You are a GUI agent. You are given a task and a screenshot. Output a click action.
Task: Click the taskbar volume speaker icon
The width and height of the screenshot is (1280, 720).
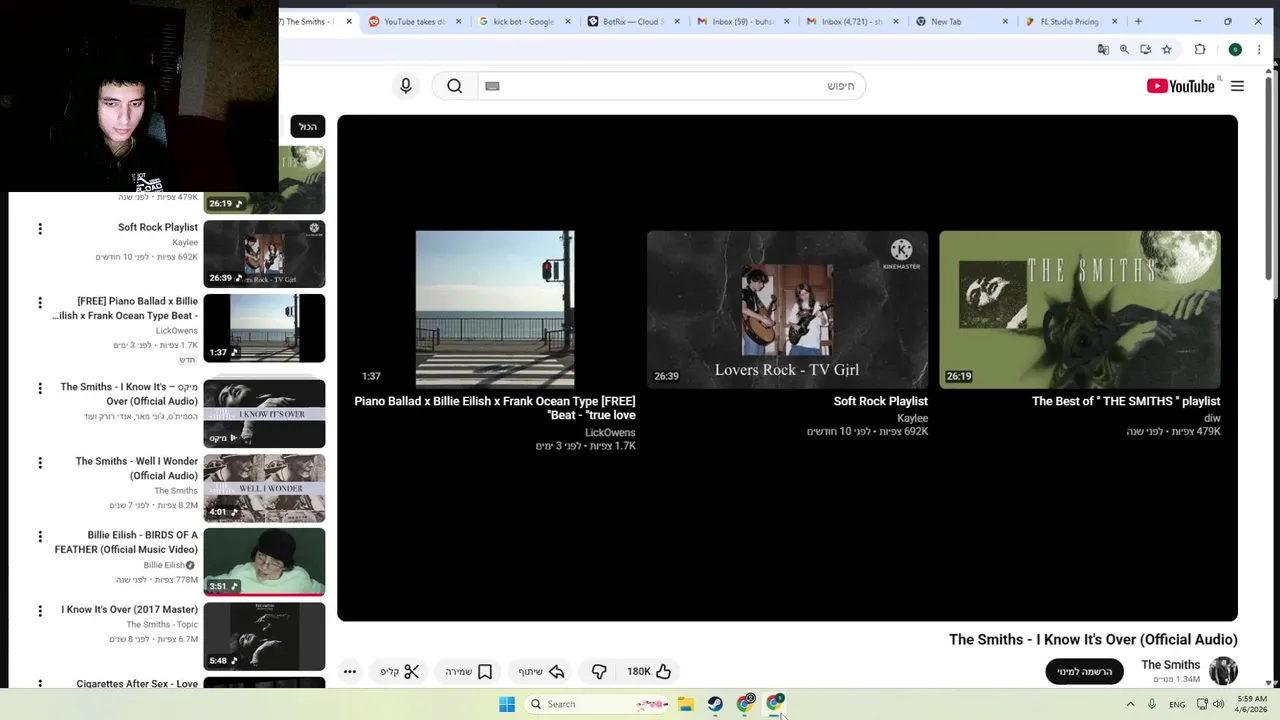[1218, 704]
